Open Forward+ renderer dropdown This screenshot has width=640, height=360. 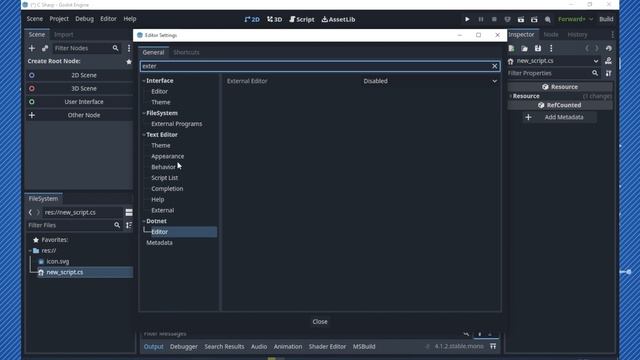click(x=575, y=19)
